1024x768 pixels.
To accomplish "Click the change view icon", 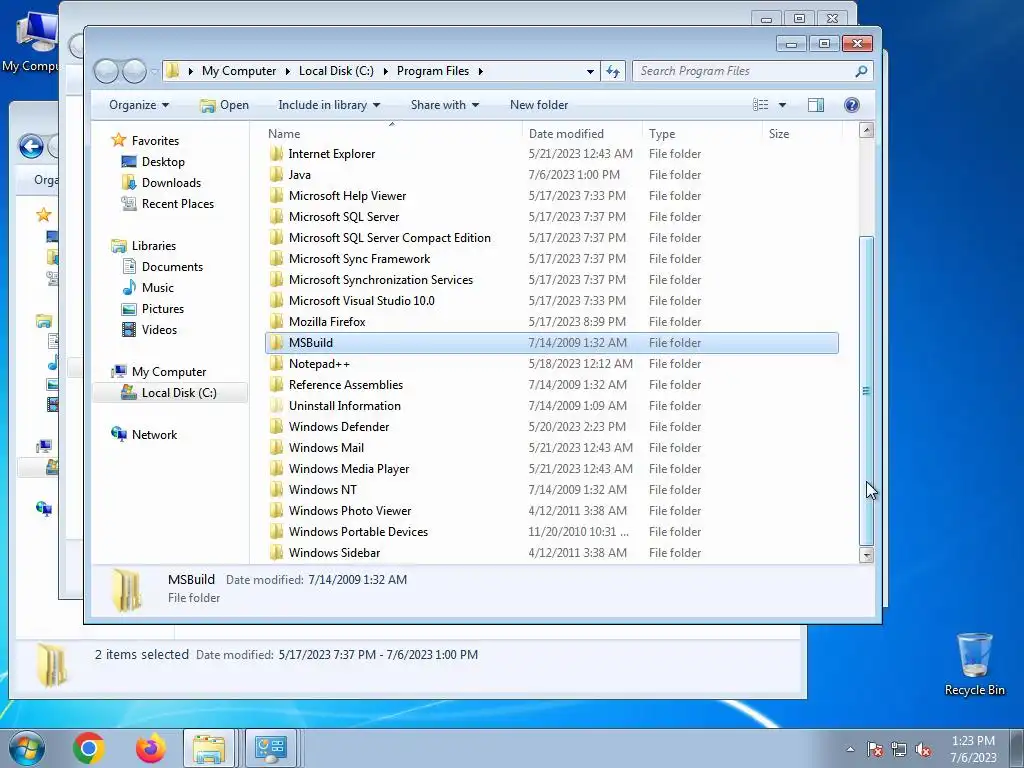I will pos(761,105).
